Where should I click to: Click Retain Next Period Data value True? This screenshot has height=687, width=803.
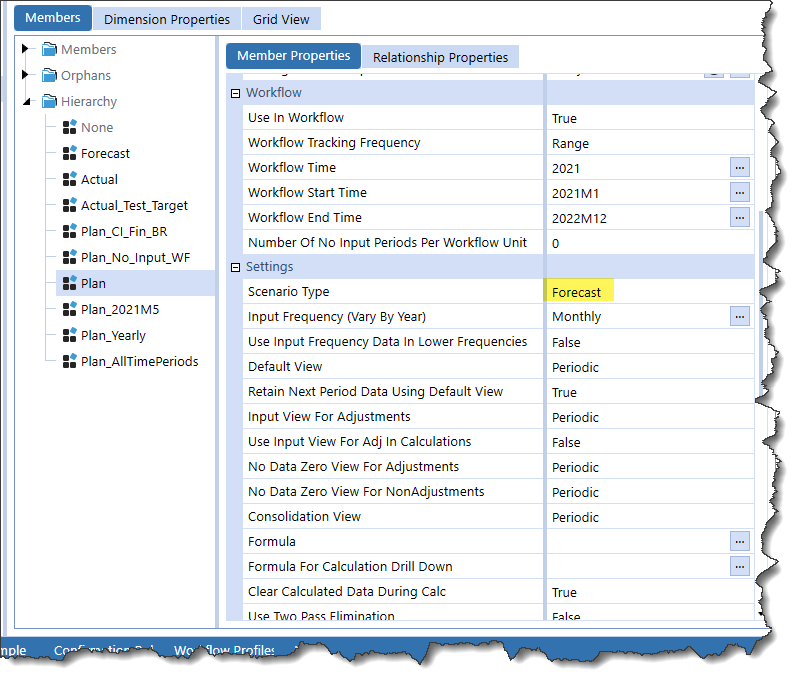564,392
